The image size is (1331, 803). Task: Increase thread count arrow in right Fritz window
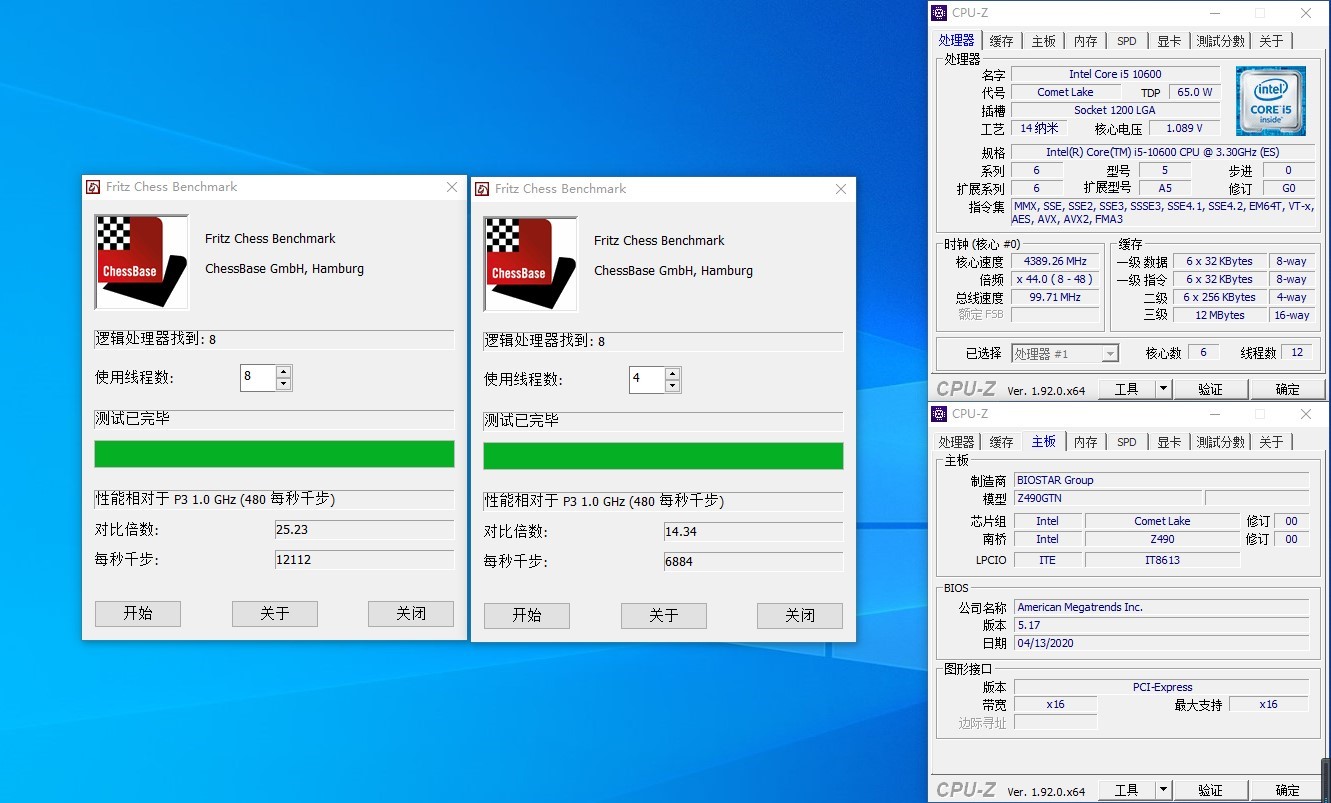click(672, 374)
